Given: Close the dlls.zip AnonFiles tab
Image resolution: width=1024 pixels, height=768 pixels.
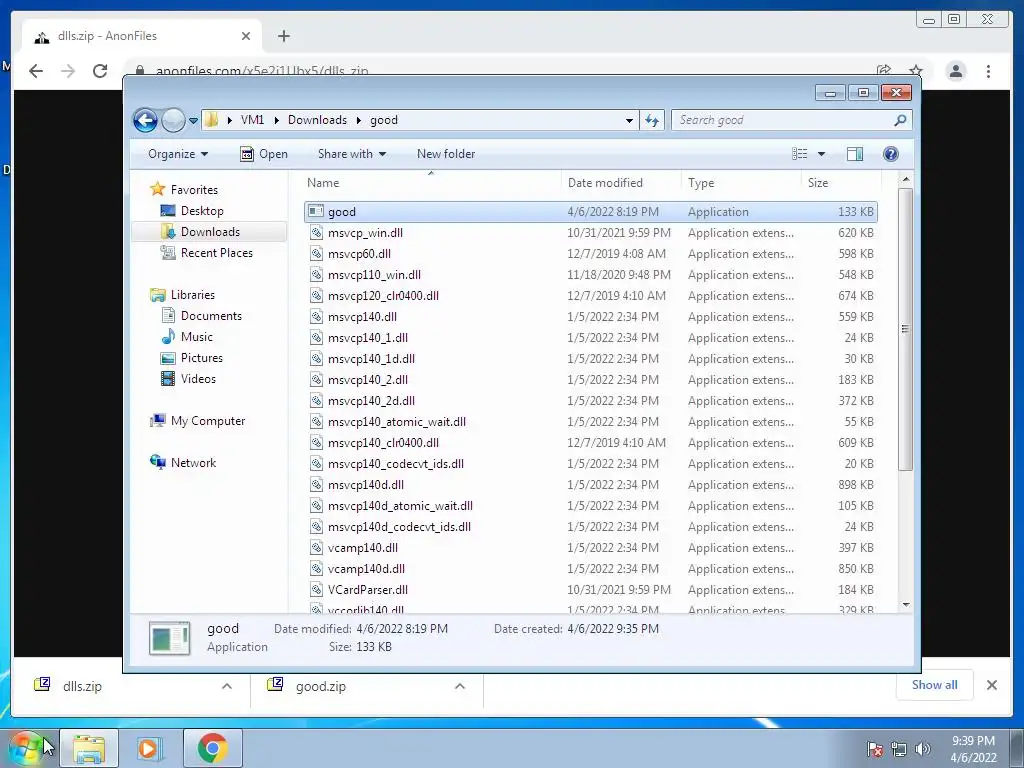Looking at the screenshot, I should pyautogui.click(x=246, y=36).
